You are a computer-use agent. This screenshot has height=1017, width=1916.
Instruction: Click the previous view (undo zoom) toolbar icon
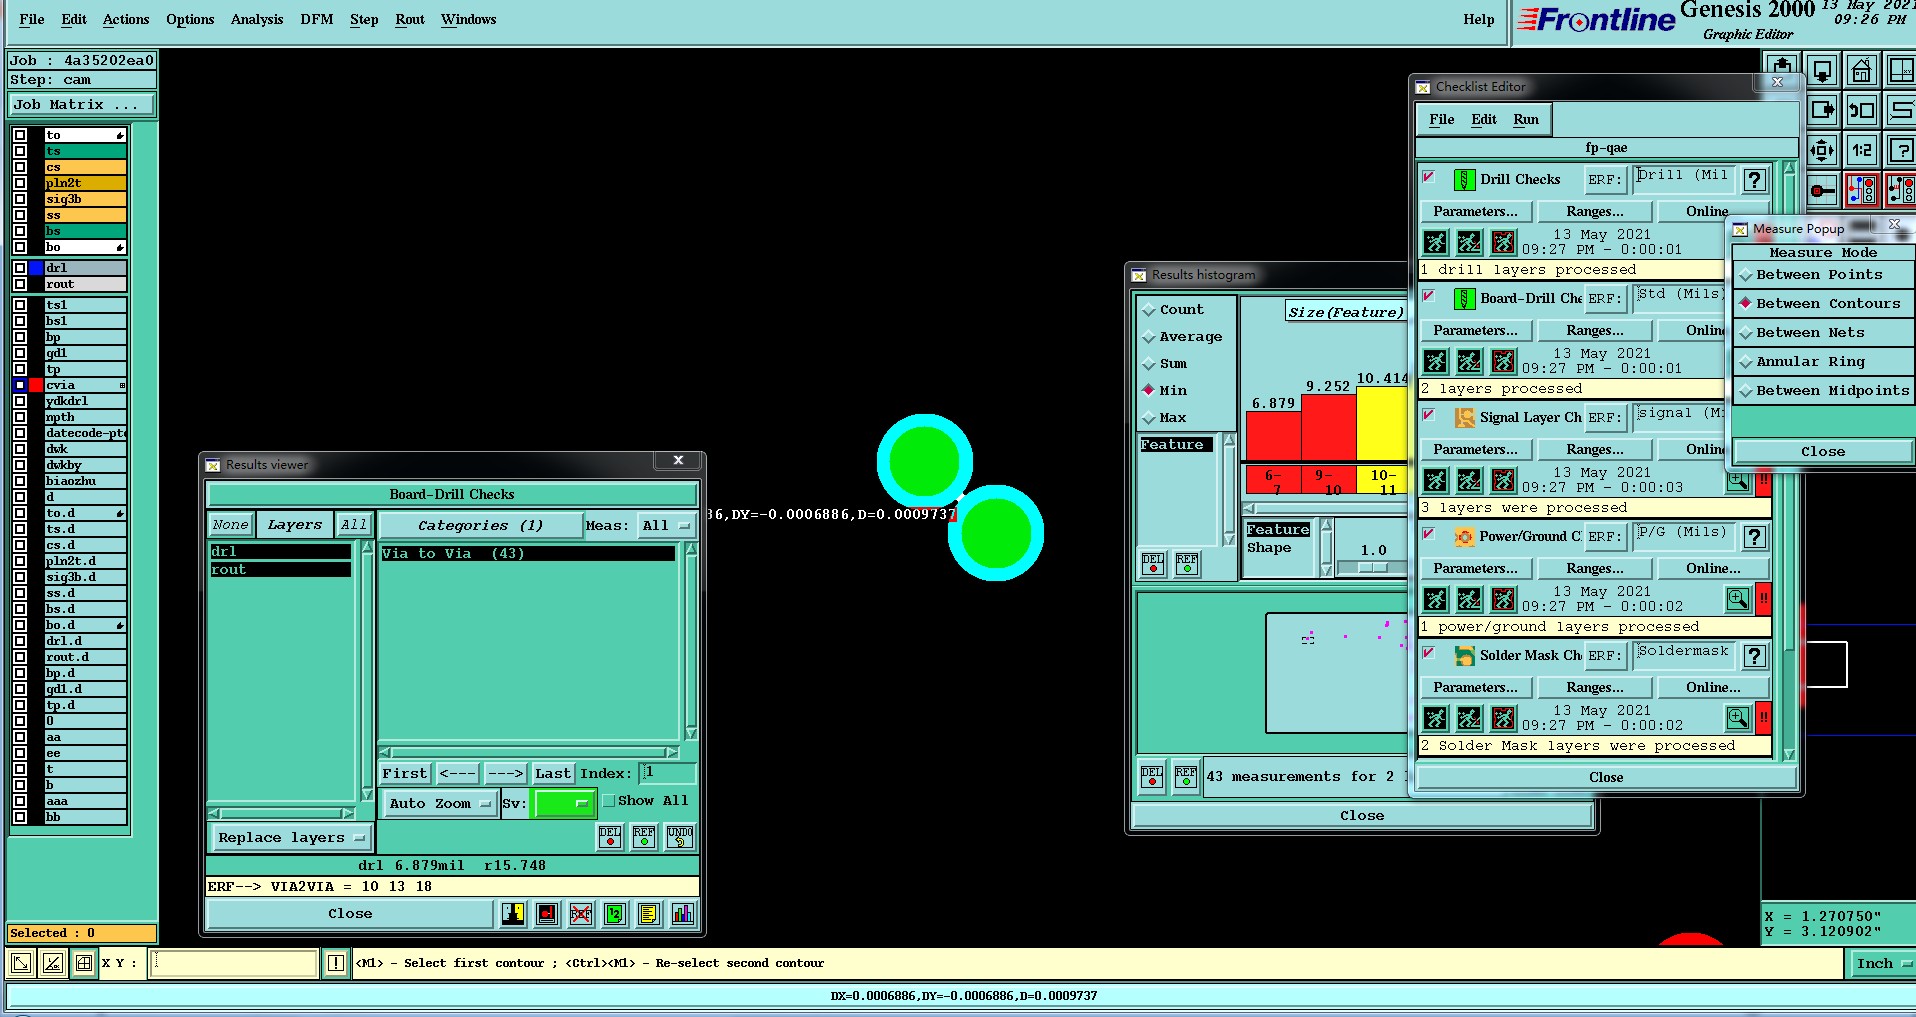(x=1861, y=110)
